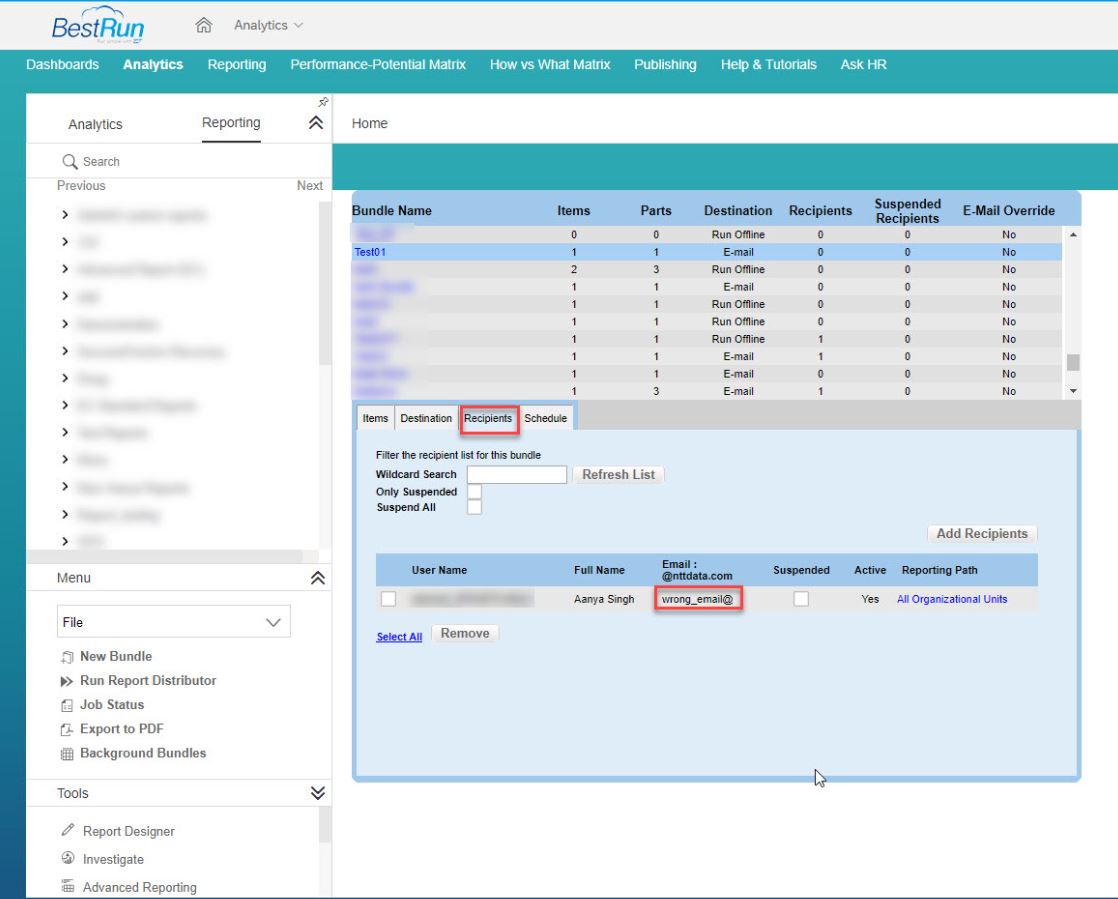
Task: Click Next in the report list
Action: (309, 185)
